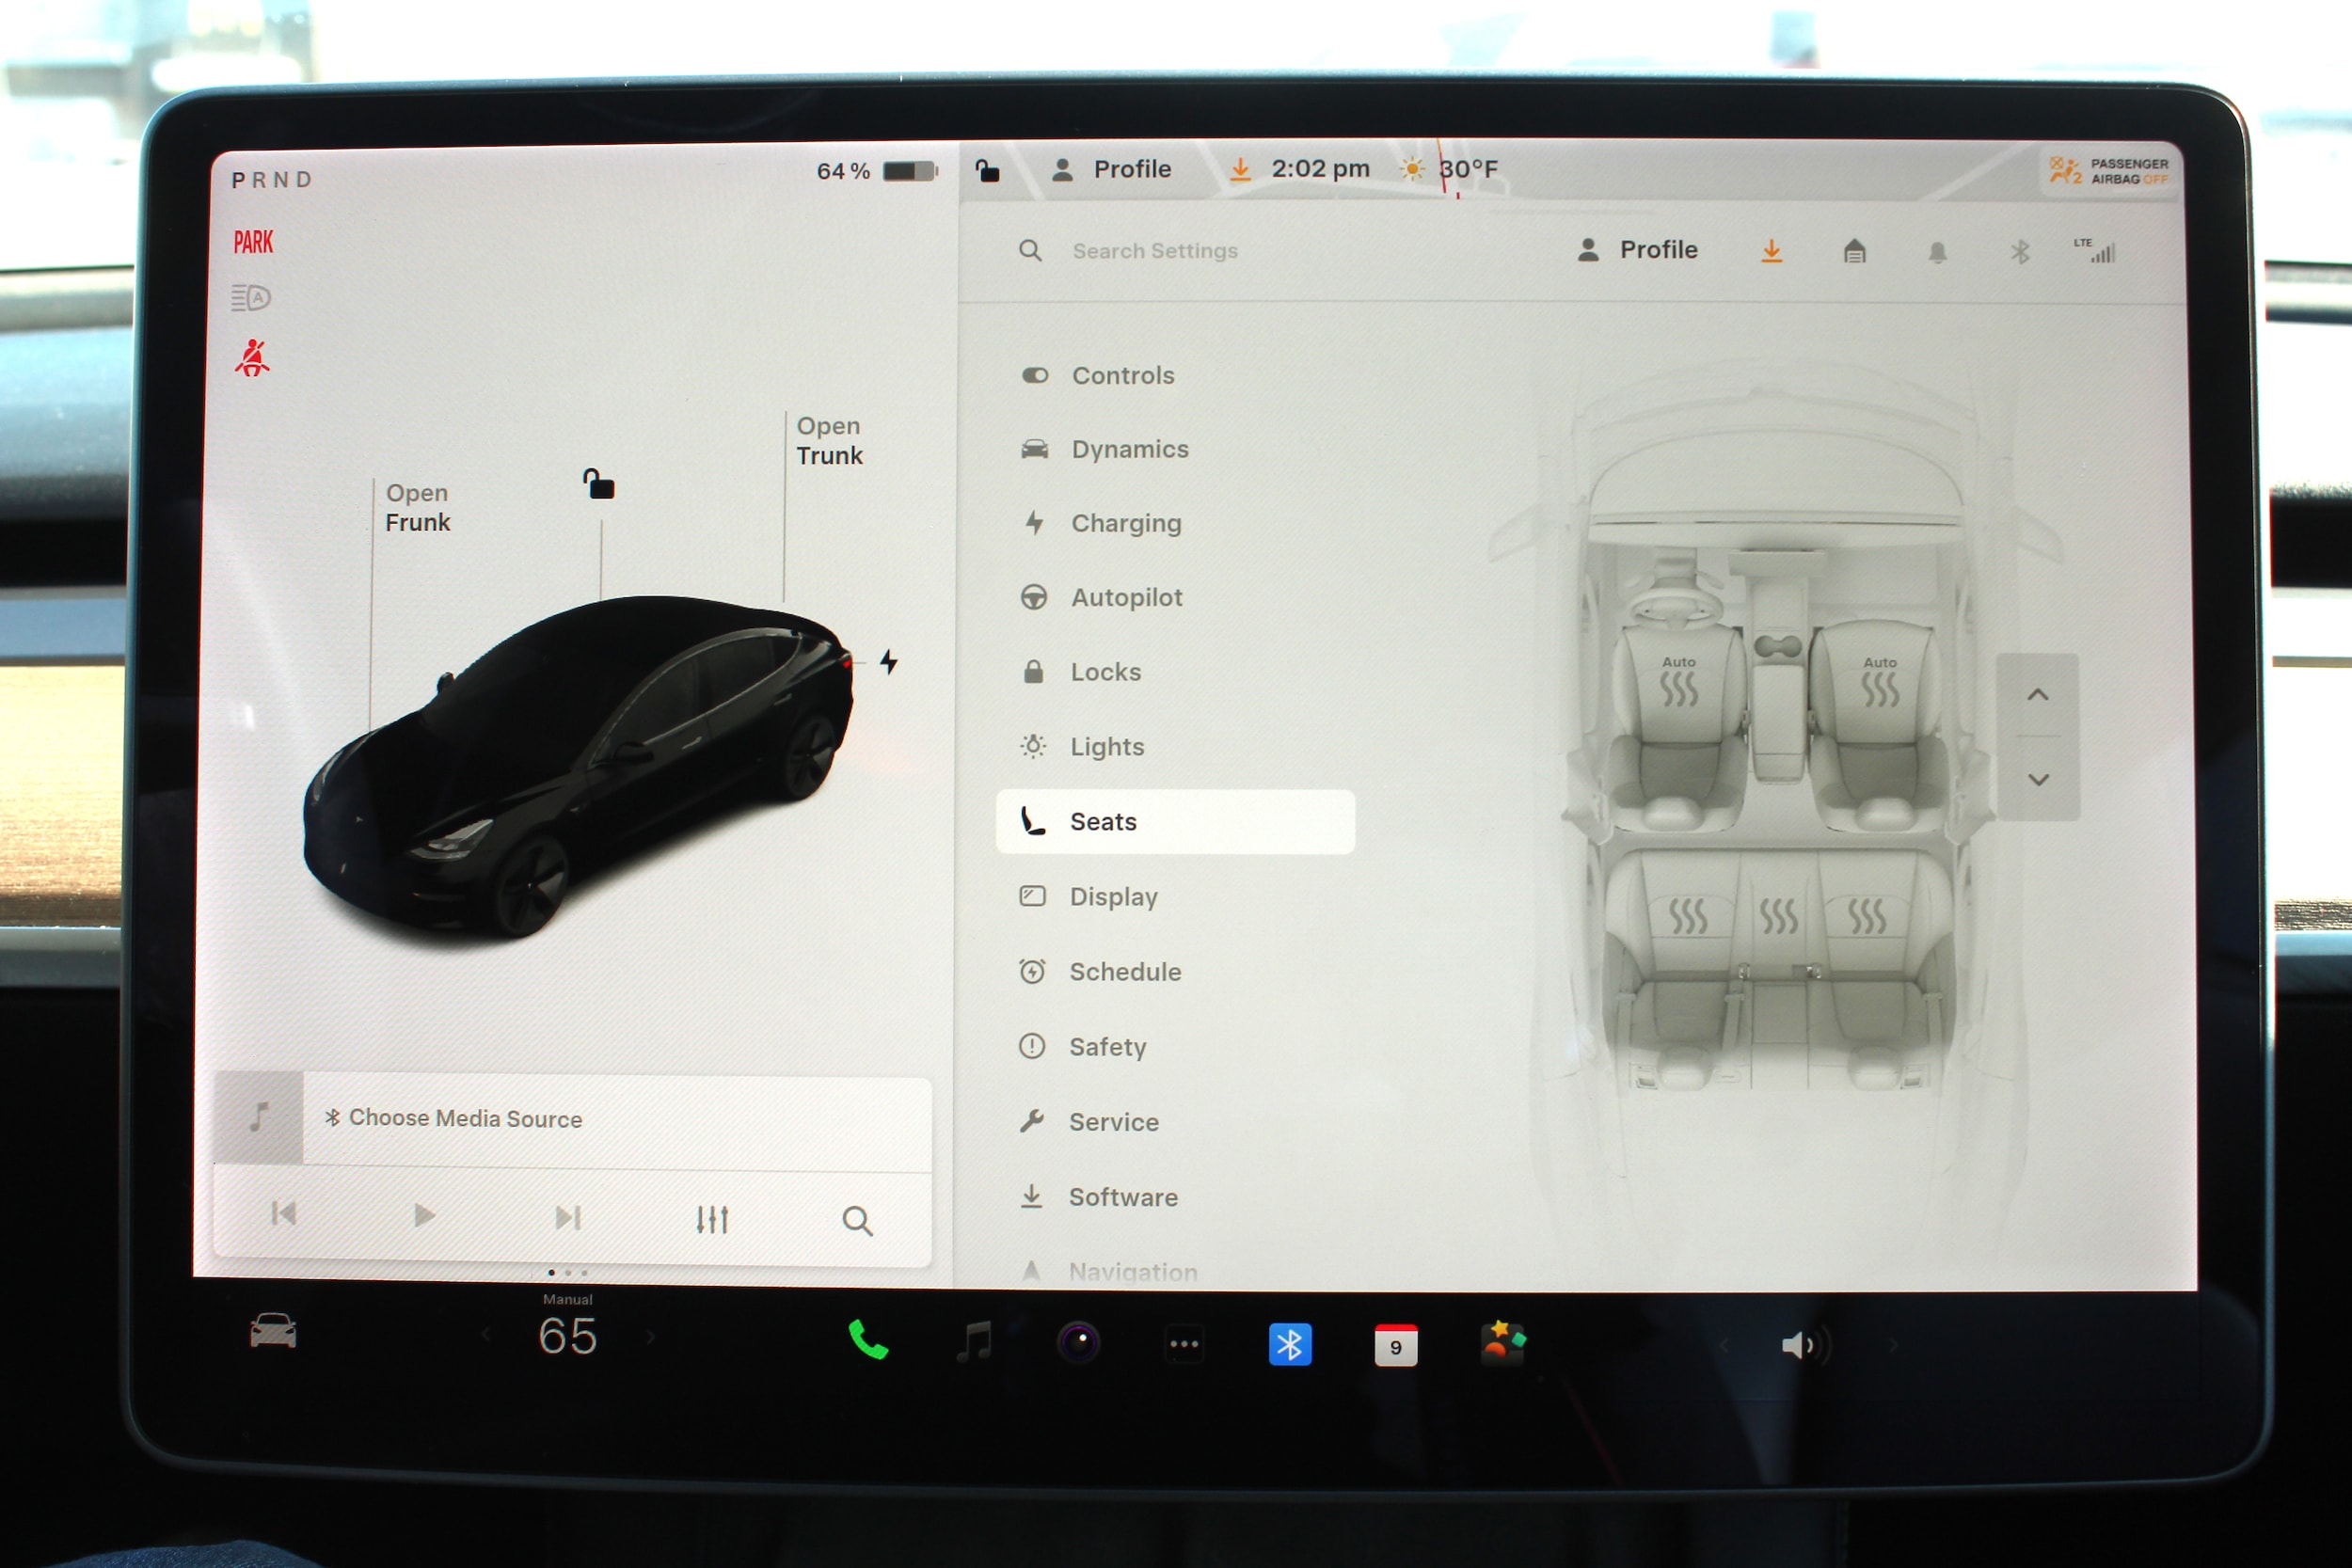Open the Display settings menu
Screen dimensions: 2352x1568
(x=1113, y=897)
